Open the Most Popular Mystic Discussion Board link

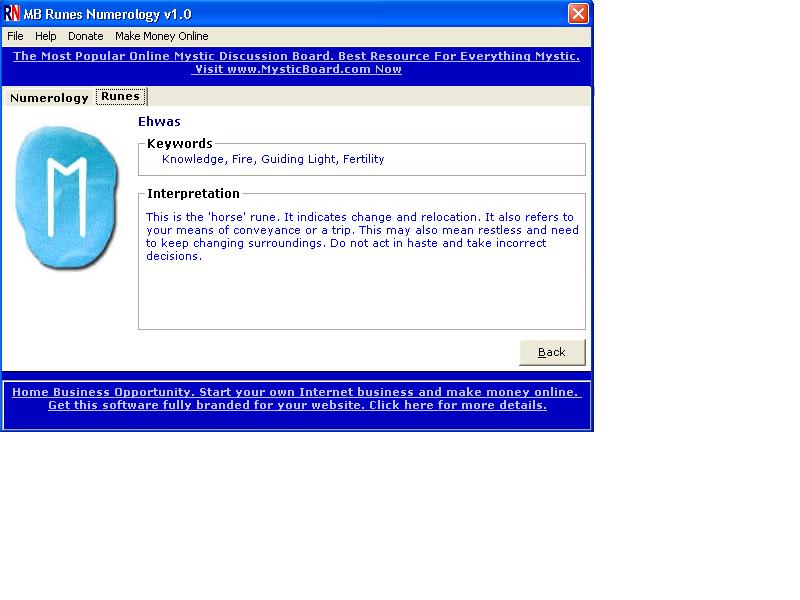(x=296, y=56)
